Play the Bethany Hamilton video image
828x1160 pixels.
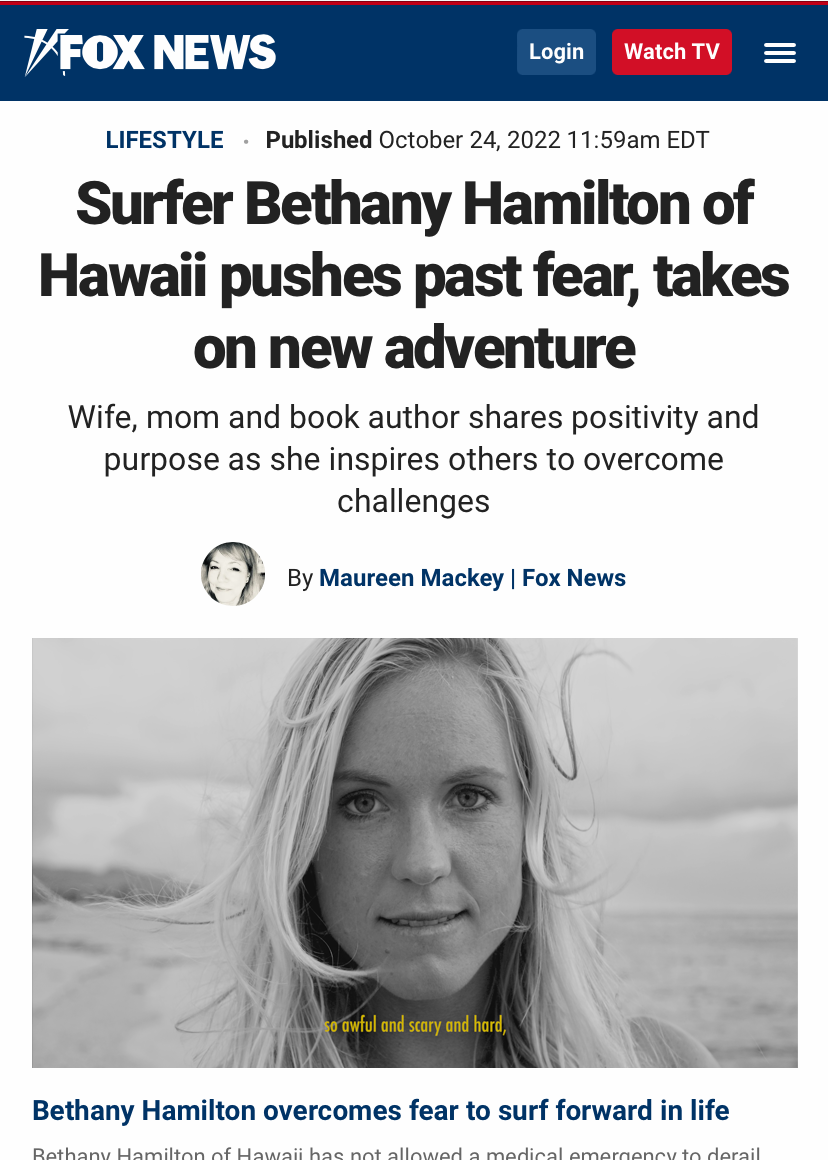[414, 852]
